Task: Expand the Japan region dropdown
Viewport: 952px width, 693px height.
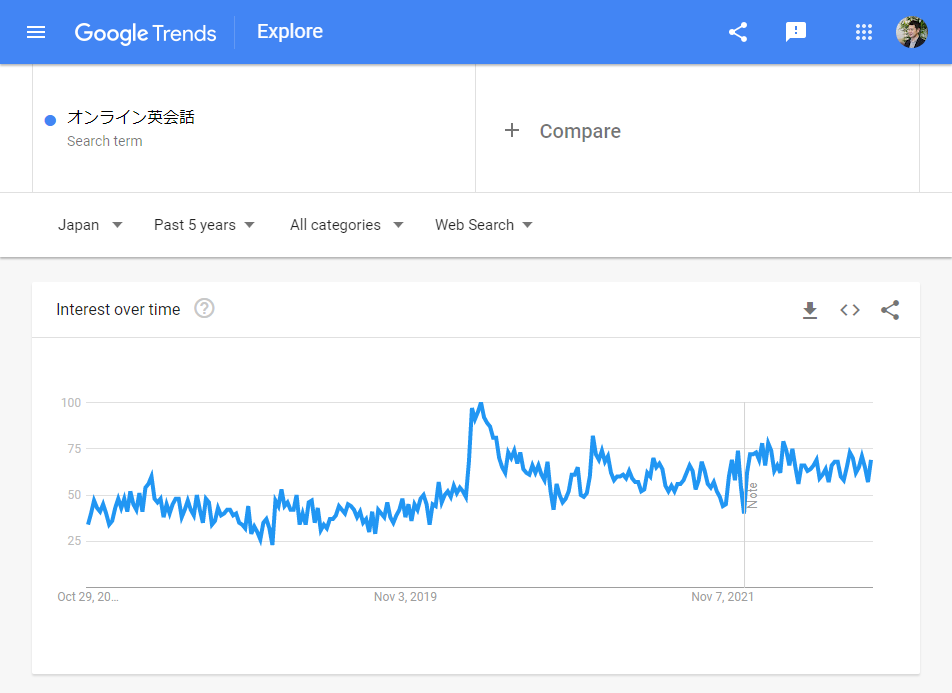Action: point(90,225)
